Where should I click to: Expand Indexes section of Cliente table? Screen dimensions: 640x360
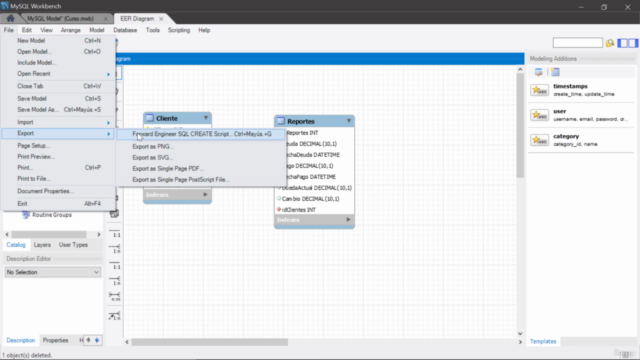[x=205, y=195]
